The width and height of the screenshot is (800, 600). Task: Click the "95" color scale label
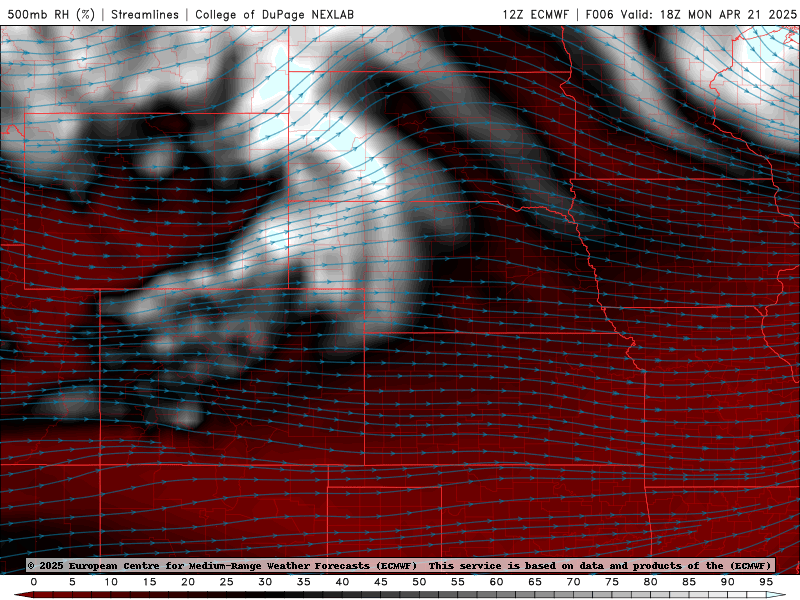[766, 582]
